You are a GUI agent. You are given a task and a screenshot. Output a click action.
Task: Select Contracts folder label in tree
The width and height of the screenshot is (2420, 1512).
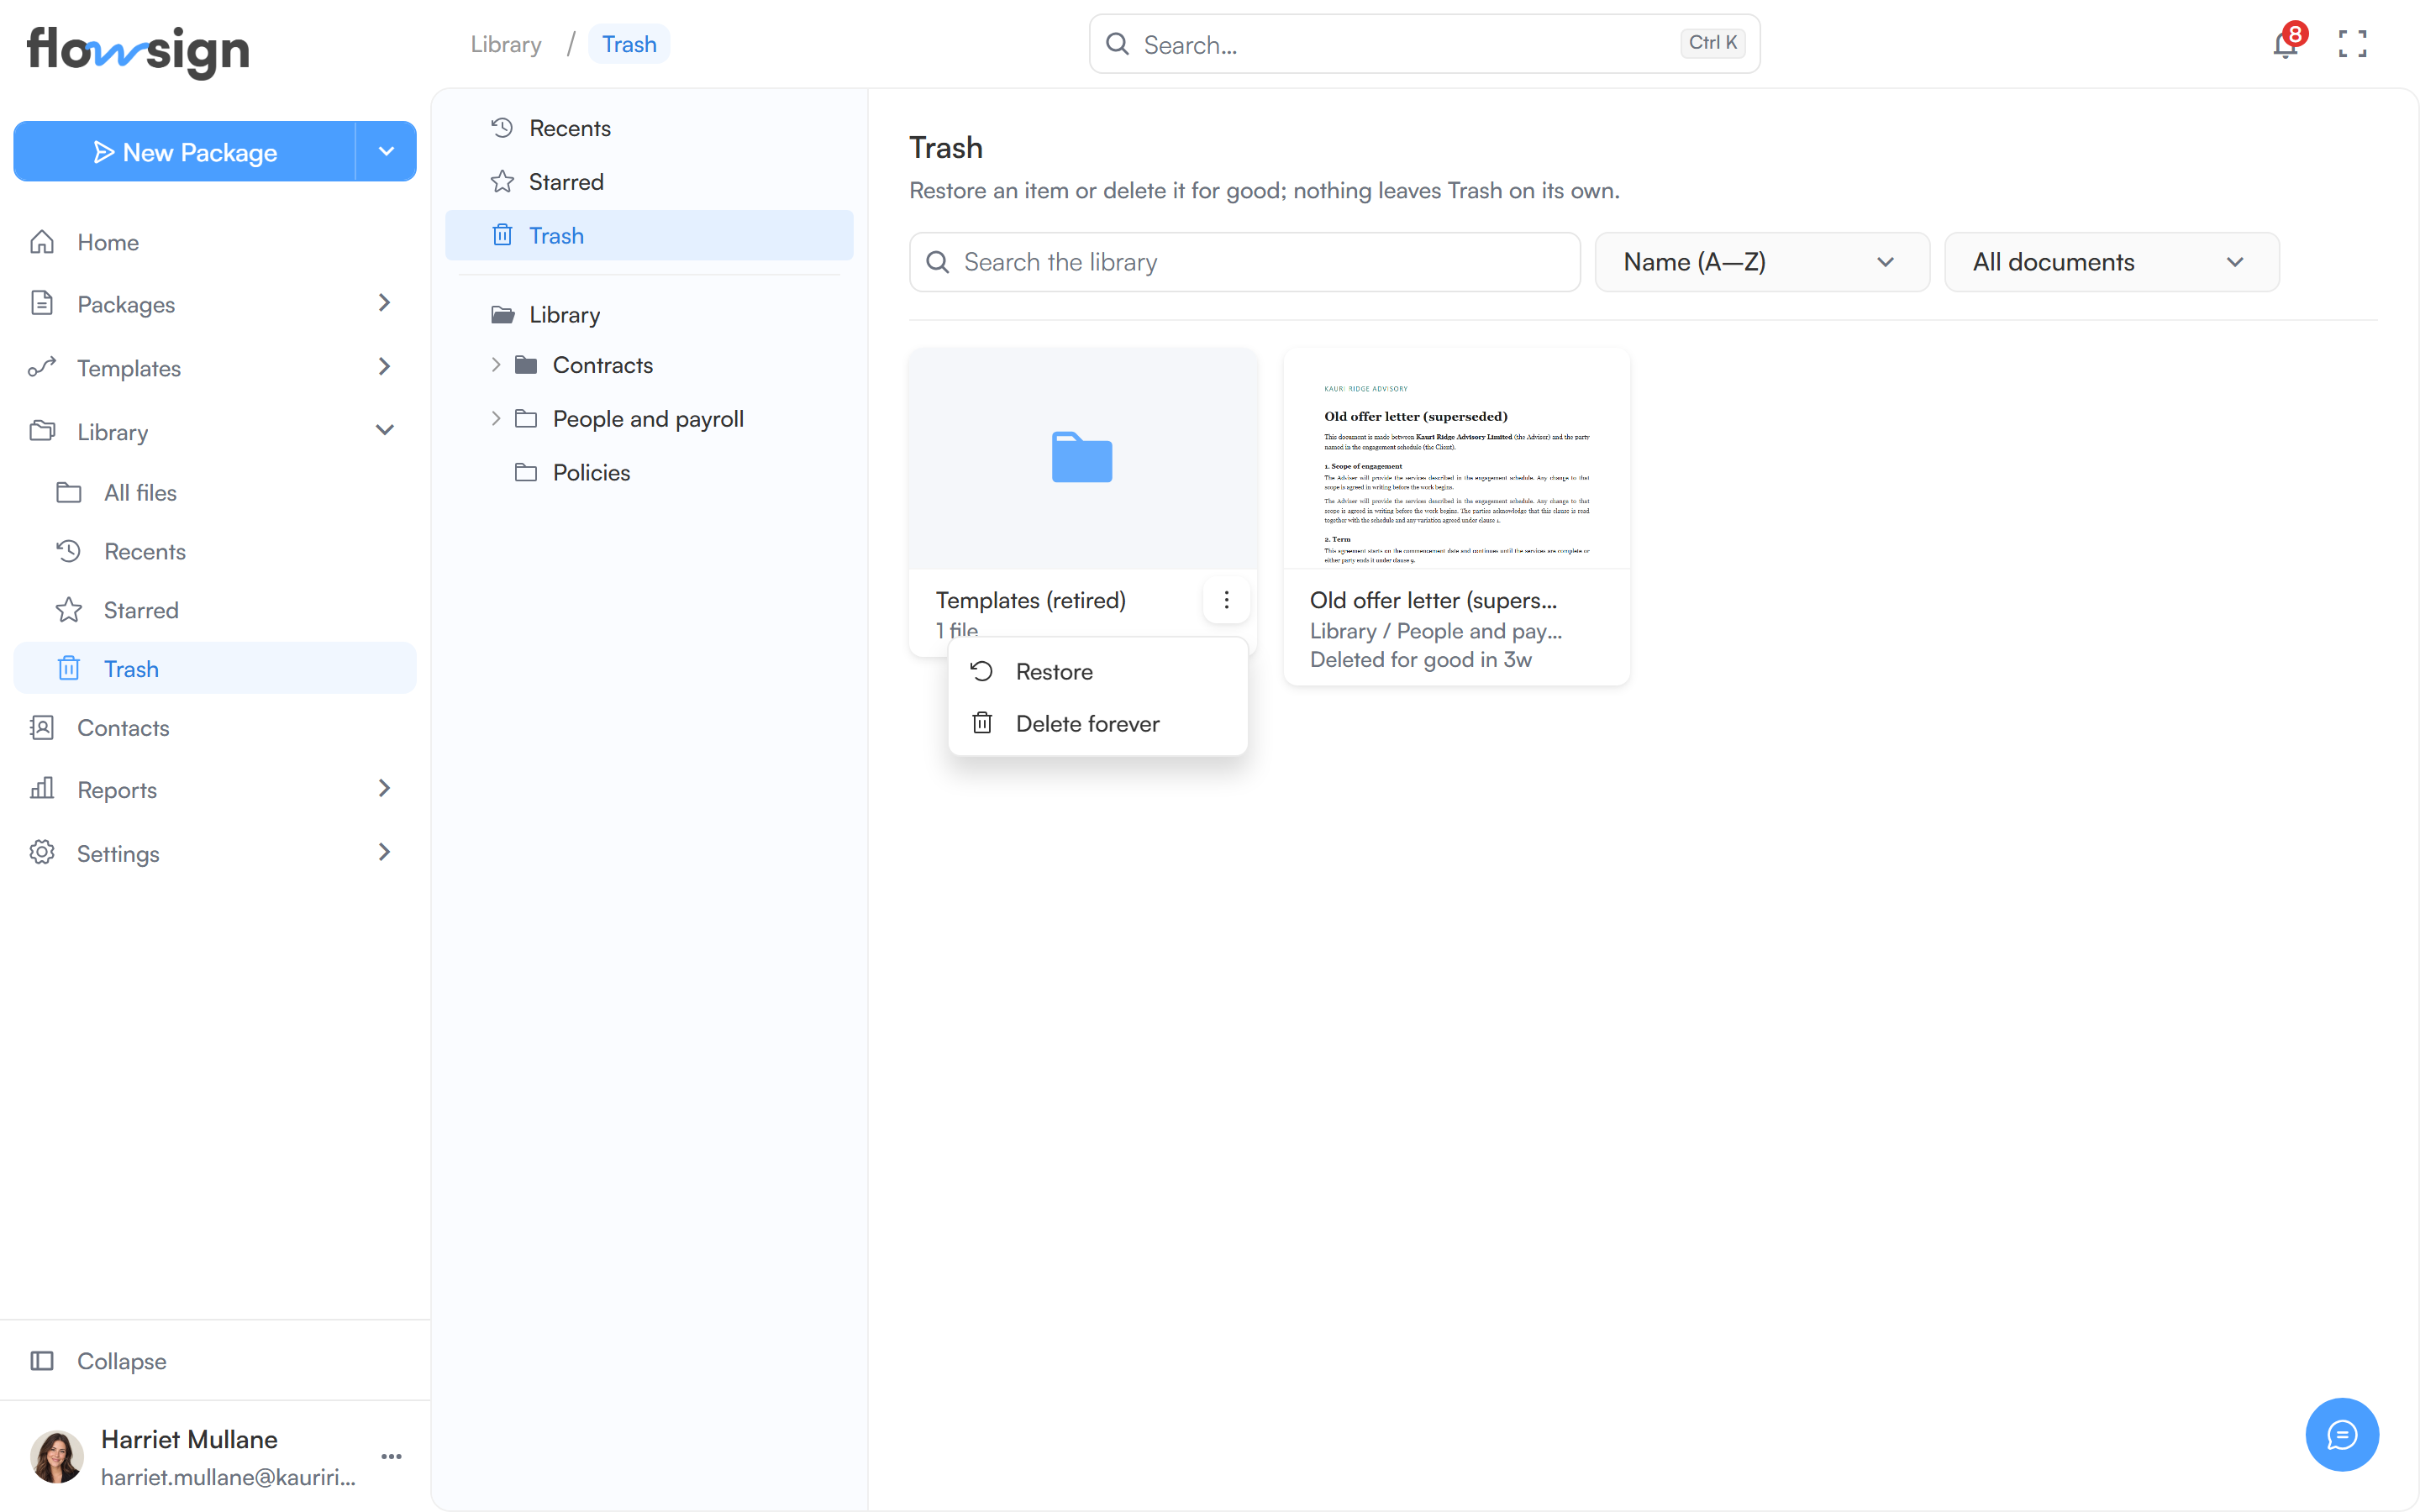pyautogui.click(x=603, y=365)
